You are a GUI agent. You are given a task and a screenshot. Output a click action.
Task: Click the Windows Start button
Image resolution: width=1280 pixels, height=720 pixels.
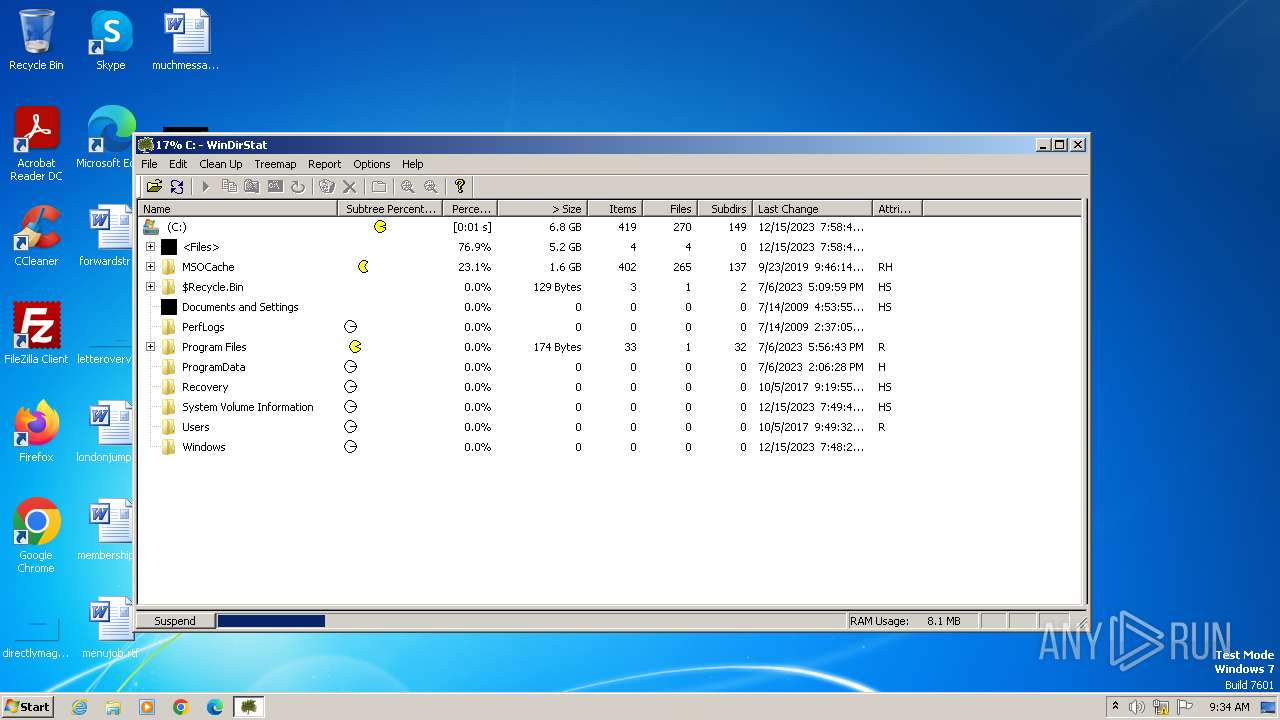click(28, 706)
